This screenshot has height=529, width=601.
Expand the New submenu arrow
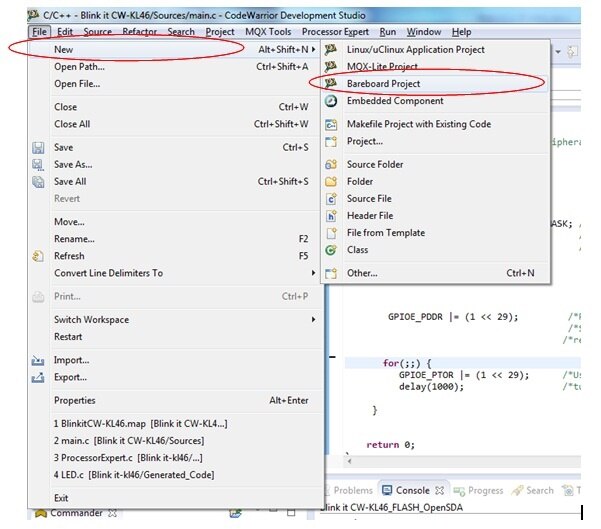(x=314, y=49)
